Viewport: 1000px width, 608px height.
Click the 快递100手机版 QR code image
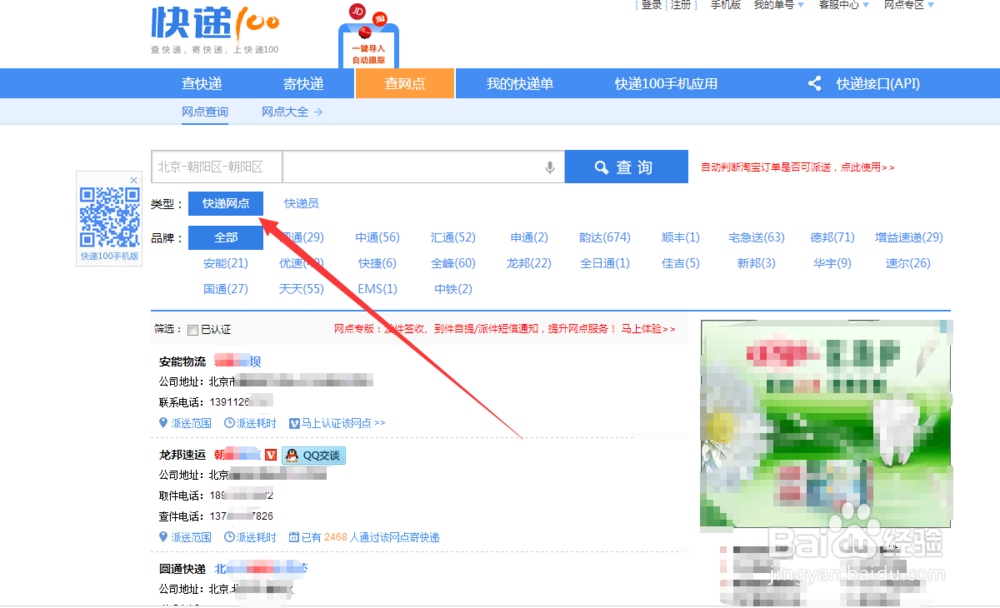coord(110,217)
